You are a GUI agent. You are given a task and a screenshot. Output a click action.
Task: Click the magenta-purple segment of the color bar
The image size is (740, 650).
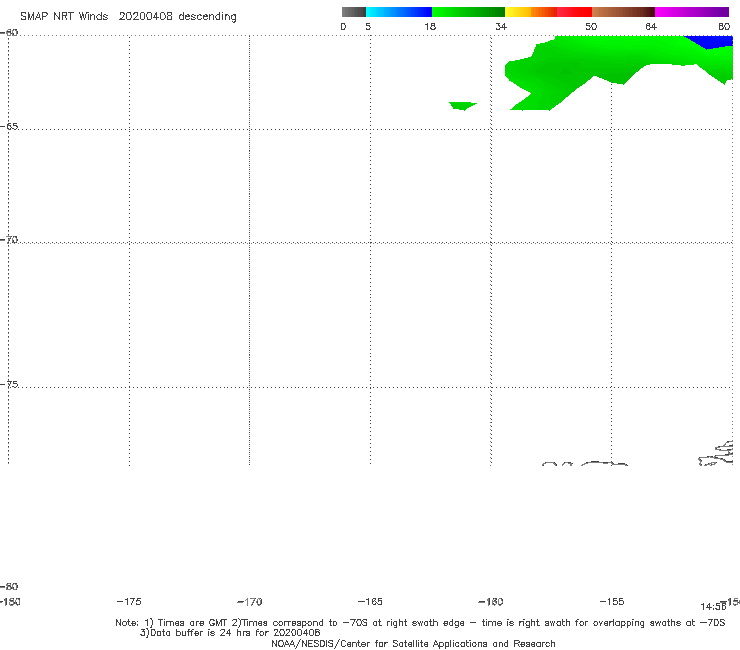click(692, 12)
